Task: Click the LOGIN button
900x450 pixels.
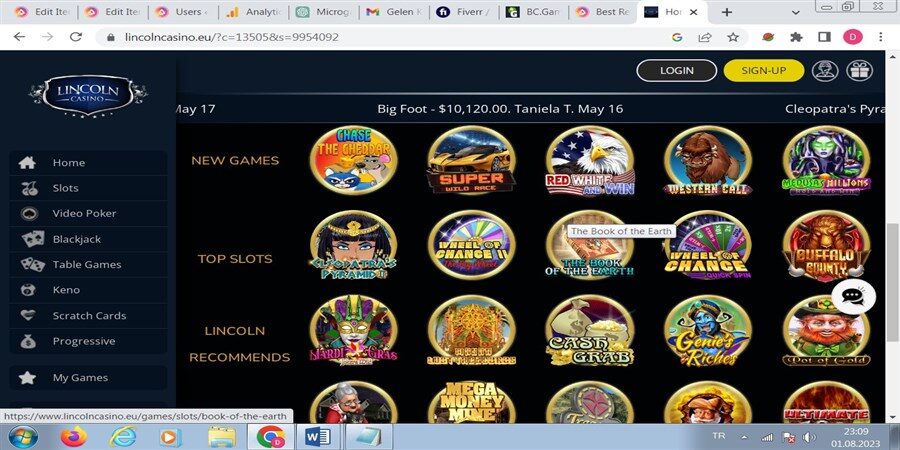Action: click(x=677, y=71)
